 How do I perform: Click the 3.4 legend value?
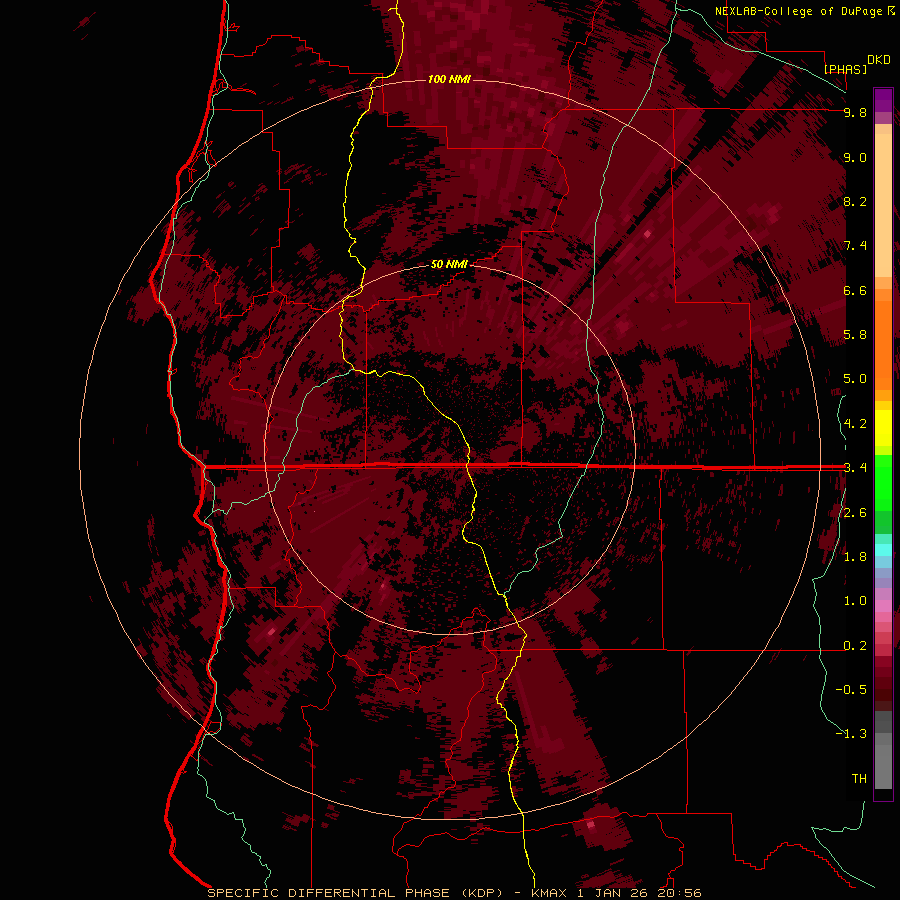pos(855,468)
